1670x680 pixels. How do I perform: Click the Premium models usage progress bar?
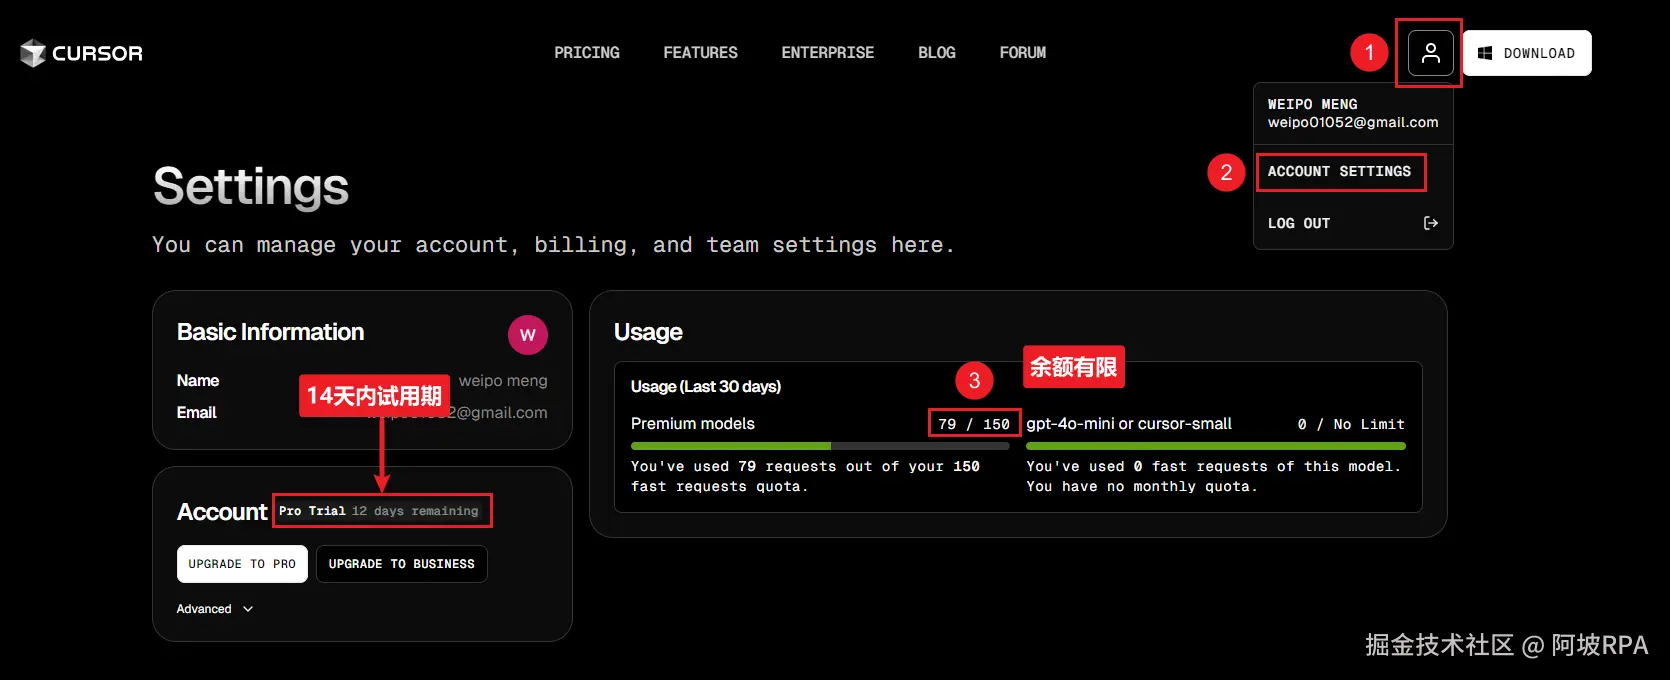pyautogui.click(x=821, y=446)
